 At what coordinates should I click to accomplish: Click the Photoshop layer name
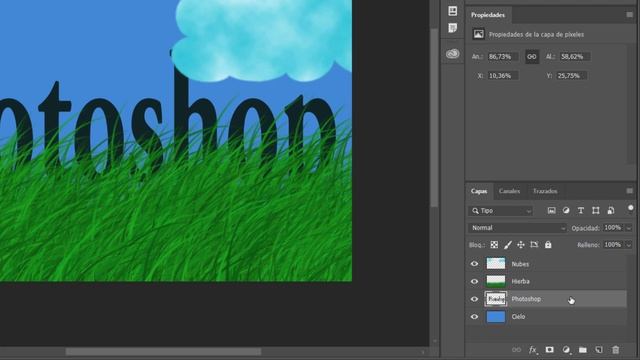point(526,299)
